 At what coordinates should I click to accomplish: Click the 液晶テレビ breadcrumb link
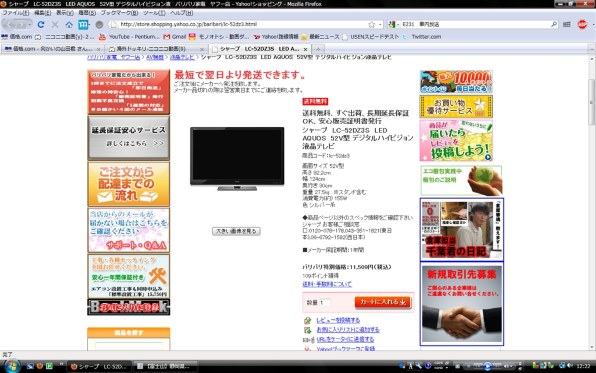182,57
